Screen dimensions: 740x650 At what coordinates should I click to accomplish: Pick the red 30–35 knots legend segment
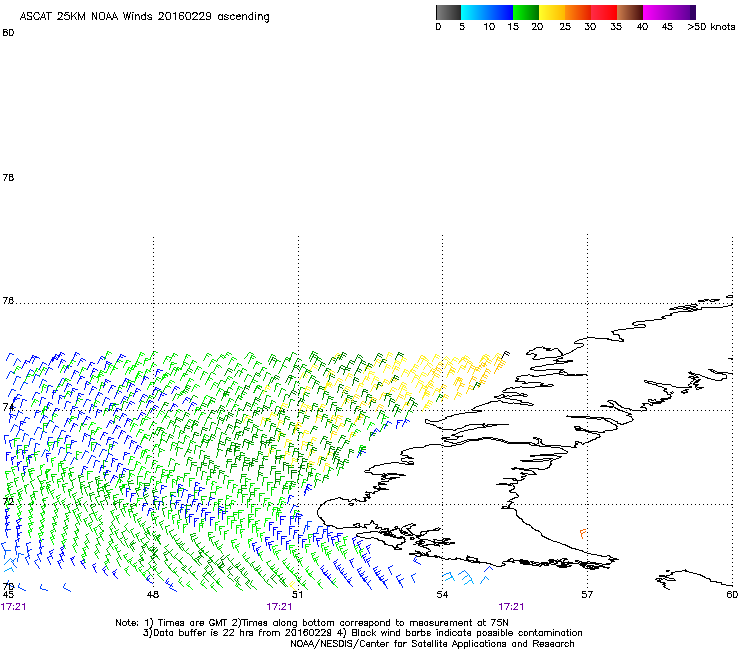[604, 12]
